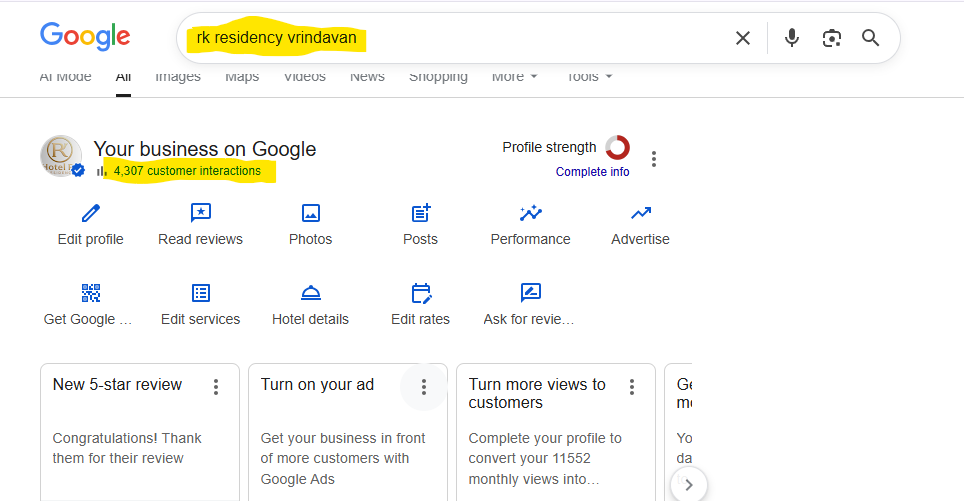The width and height of the screenshot is (964, 501).
Task: Expand the Tools dropdown
Action: tap(589, 77)
